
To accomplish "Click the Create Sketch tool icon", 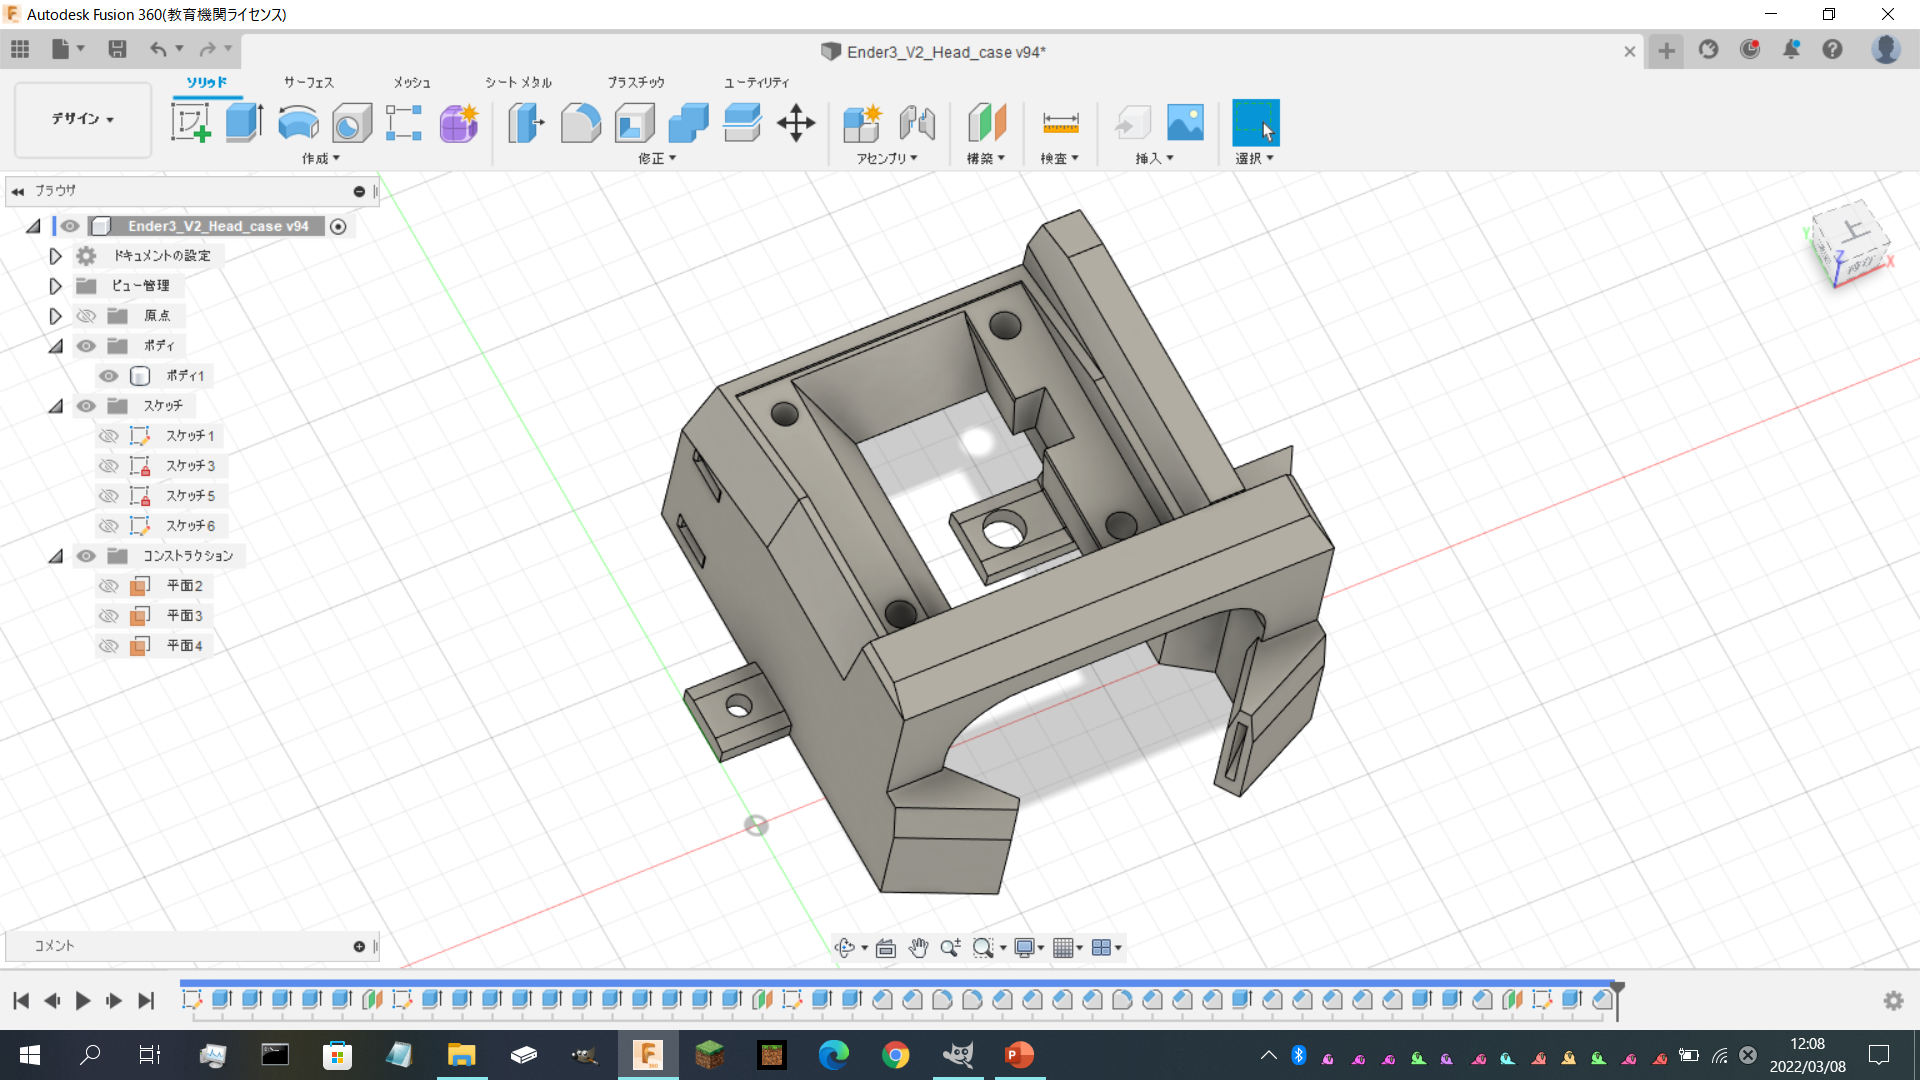I will pos(190,123).
